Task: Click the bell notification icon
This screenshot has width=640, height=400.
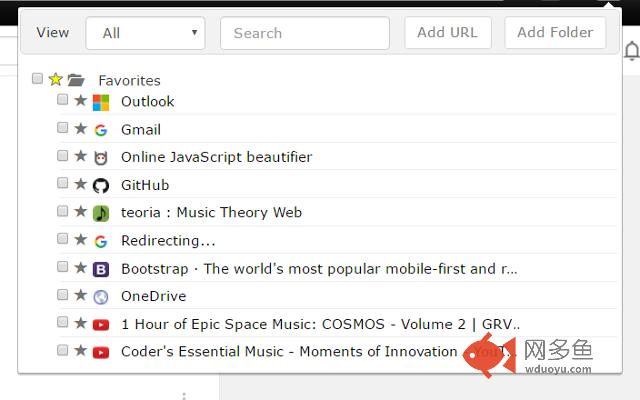Action: tap(631, 51)
